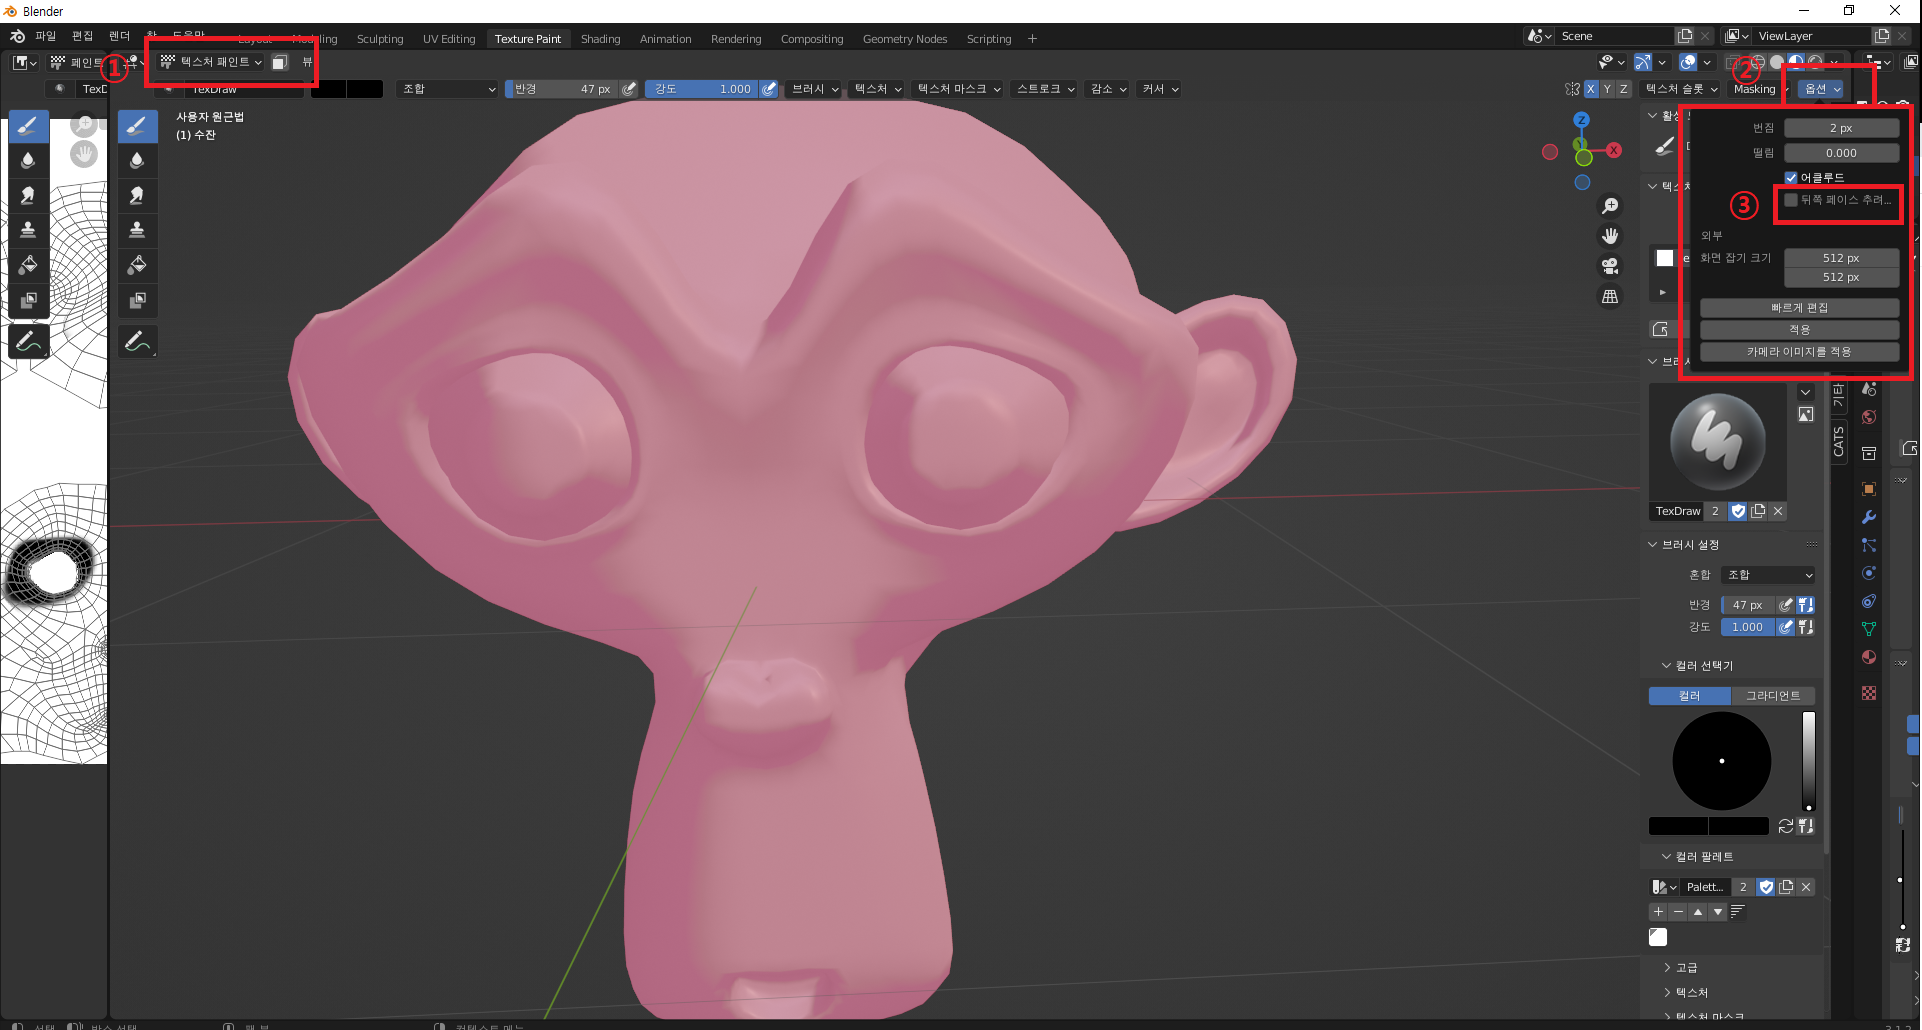Select the Annotate tool in 3D viewport
Screen dimensions: 1922x1030
[x=137, y=342]
